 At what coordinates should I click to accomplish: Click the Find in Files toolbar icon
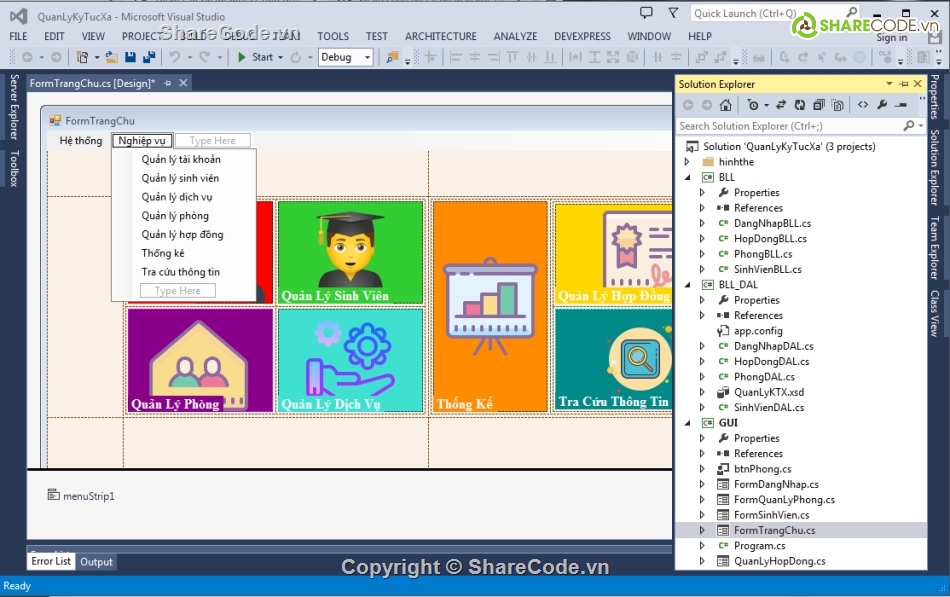392,57
